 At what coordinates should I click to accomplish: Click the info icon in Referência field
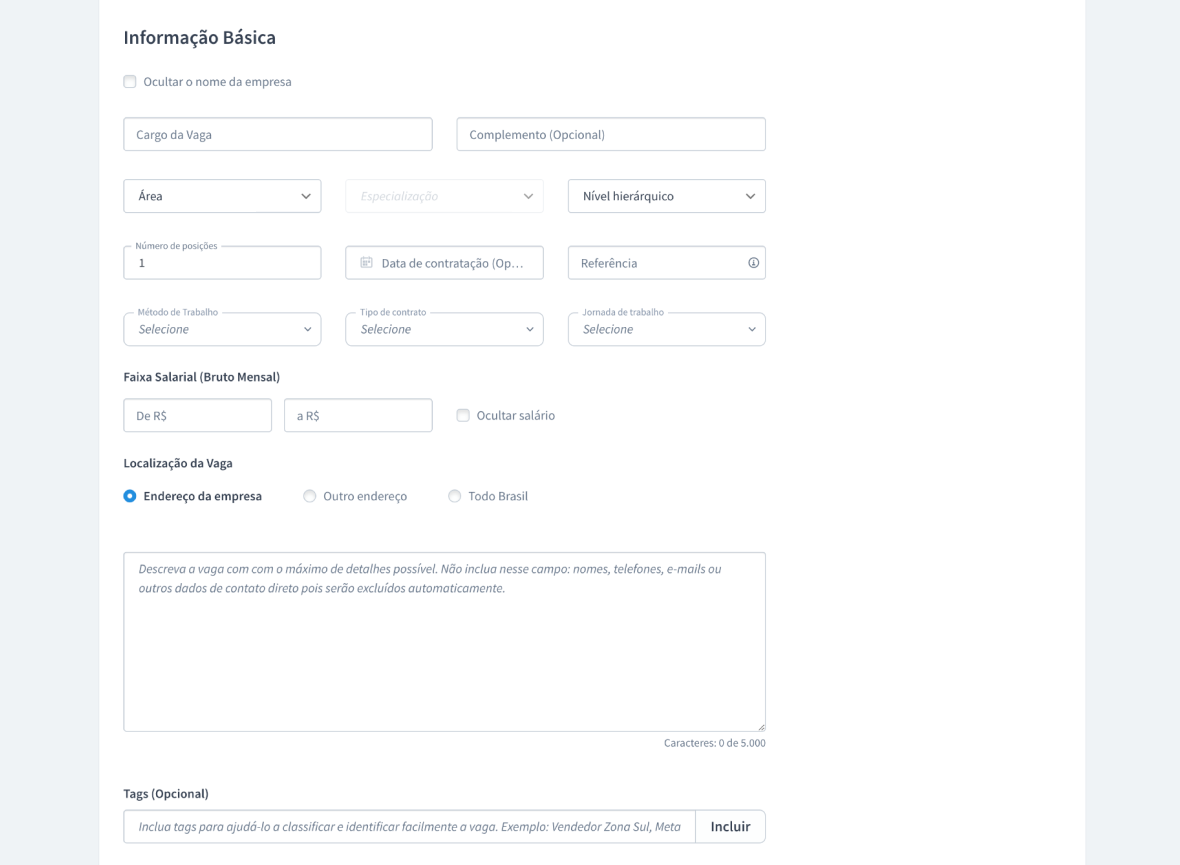753,263
